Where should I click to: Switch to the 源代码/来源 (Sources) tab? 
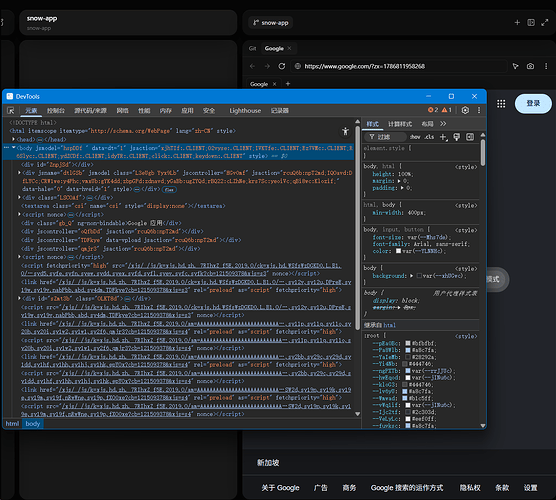tap(90, 111)
